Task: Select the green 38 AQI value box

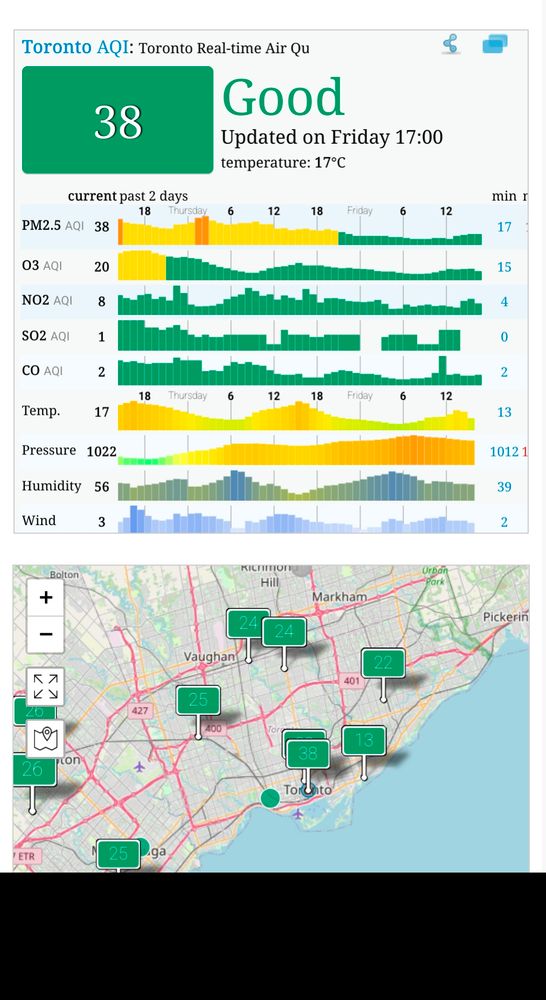Action: click(x=117, y=120)
